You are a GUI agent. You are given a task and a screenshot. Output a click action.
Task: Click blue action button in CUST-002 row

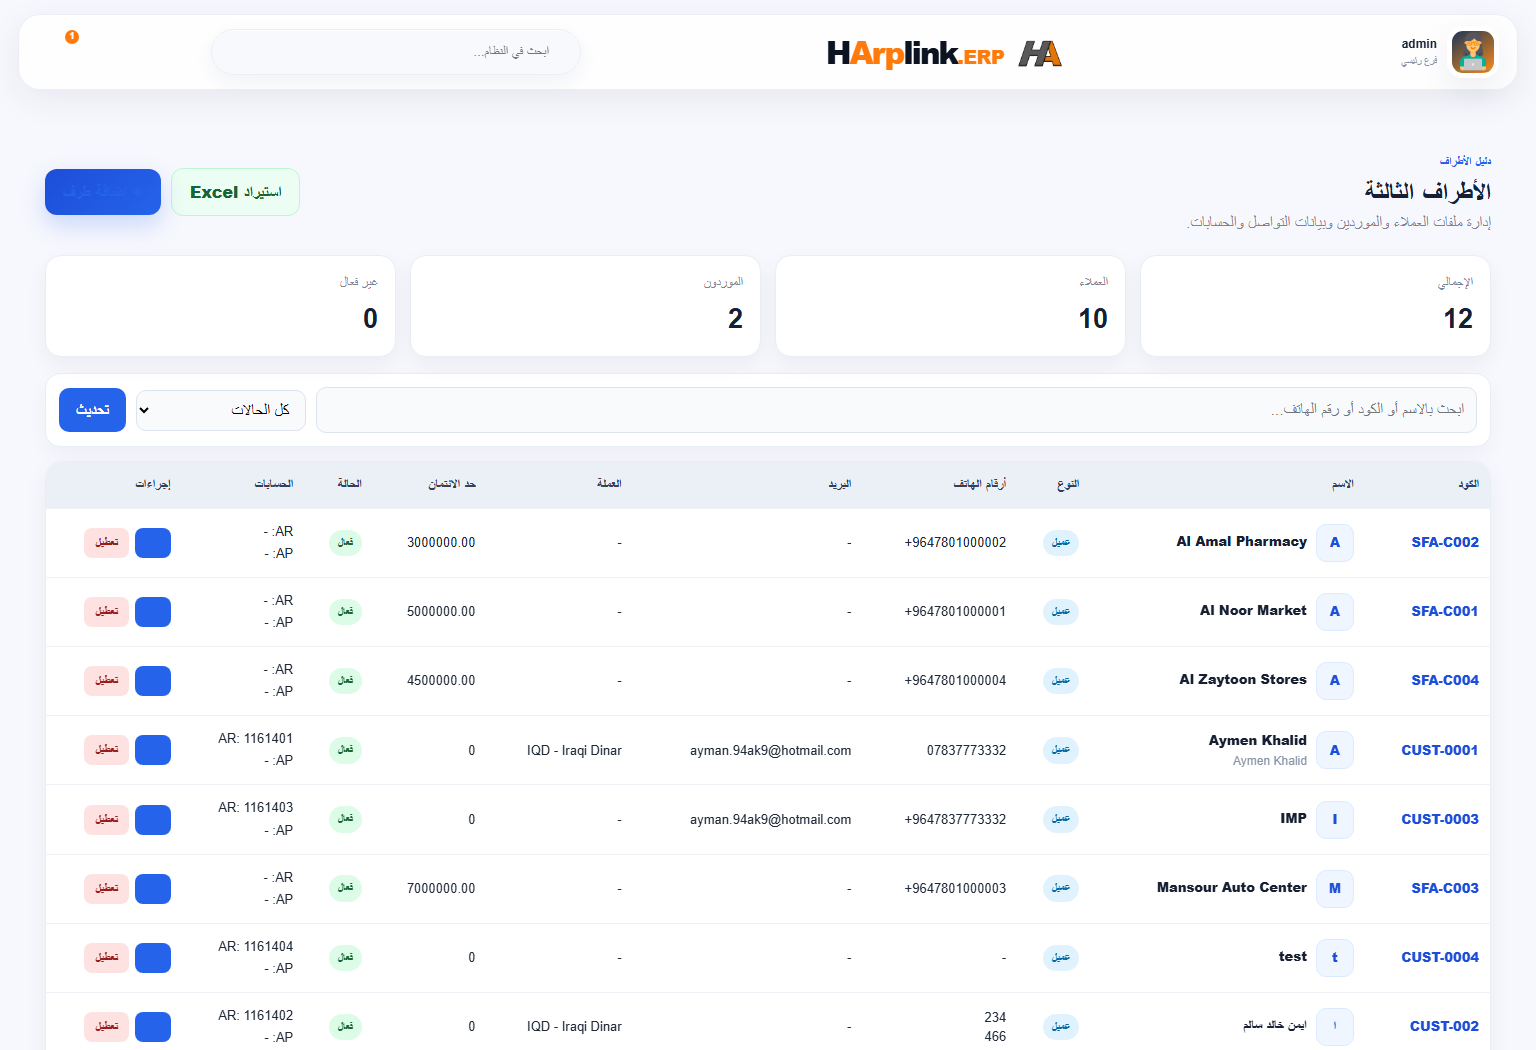[153, 1027]
